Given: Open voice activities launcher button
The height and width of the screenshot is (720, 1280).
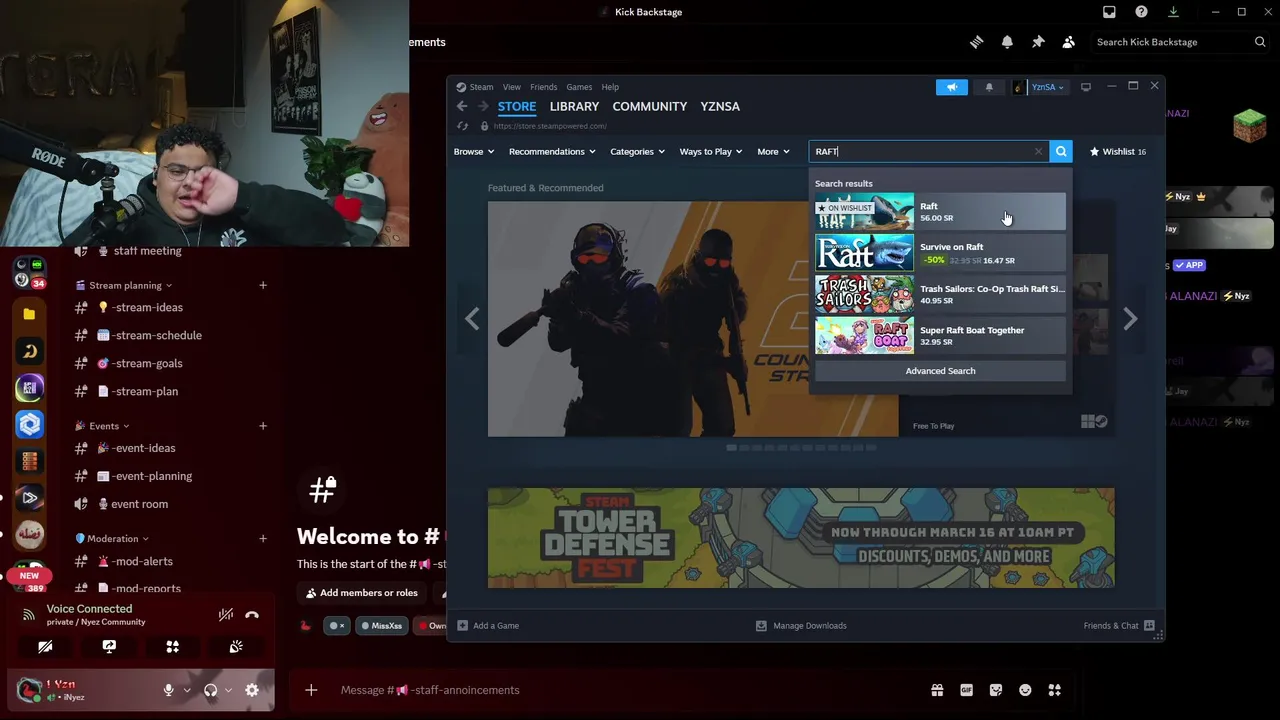Looking at the screenshot, I should point(172,647).
